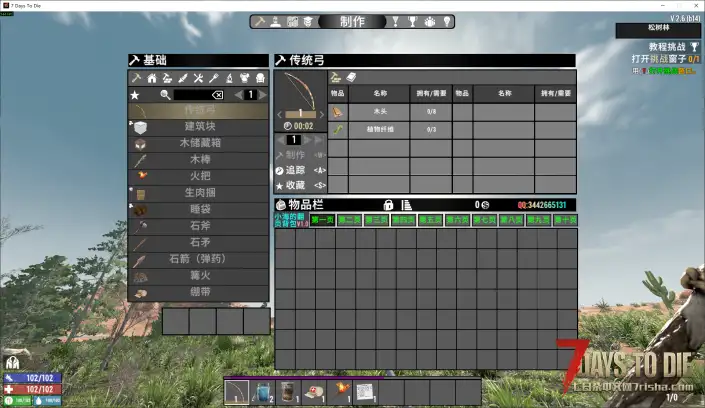Clear the recipe search text
Screen dimensions: 705x408
click(x=218, y=95)
